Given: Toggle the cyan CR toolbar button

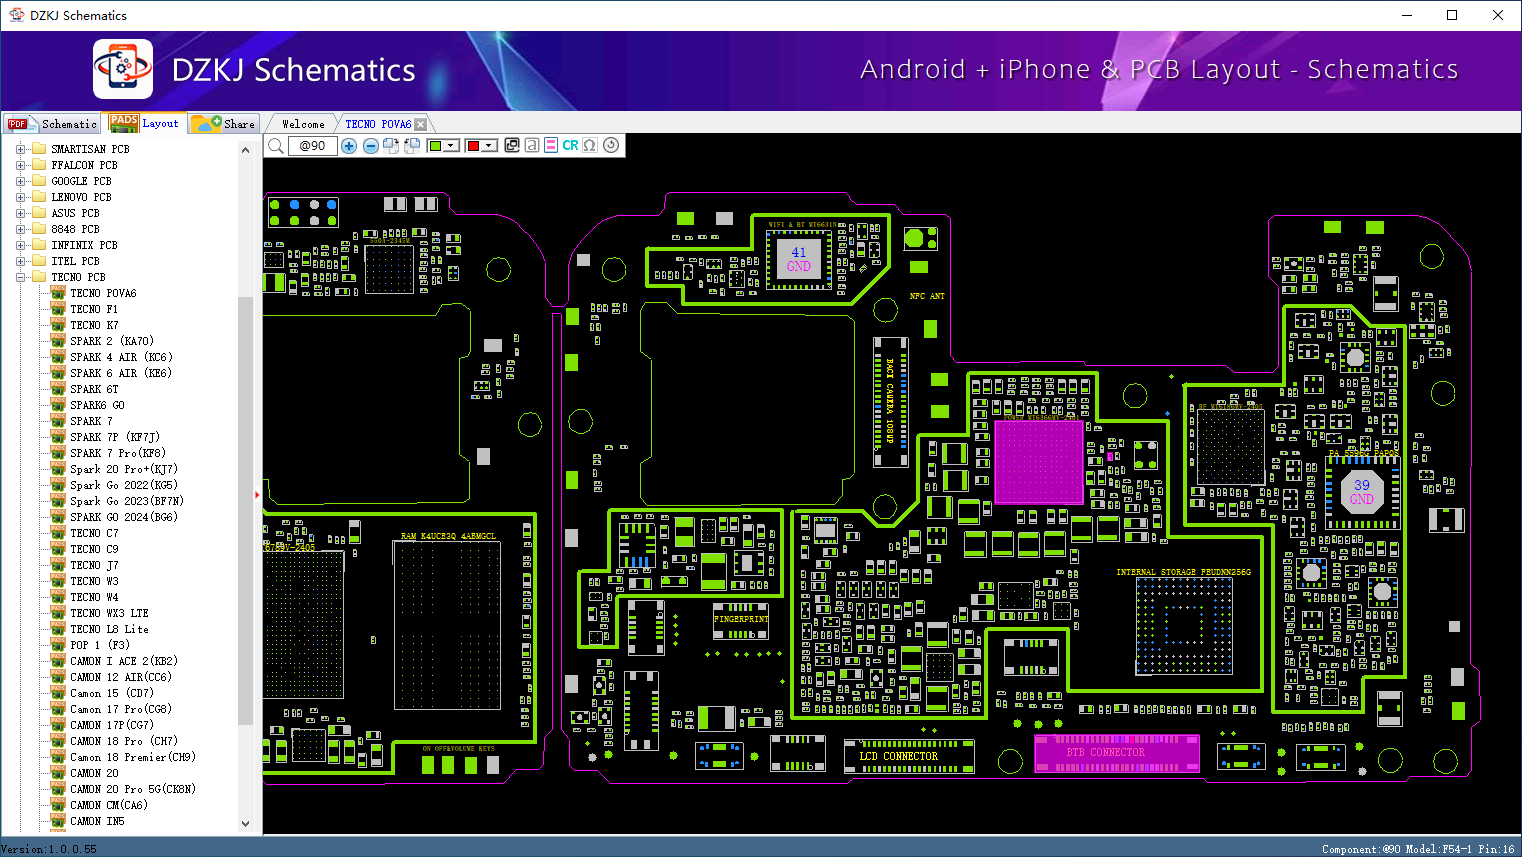Looking at the screenshot, I should click(x=570, y=145).
